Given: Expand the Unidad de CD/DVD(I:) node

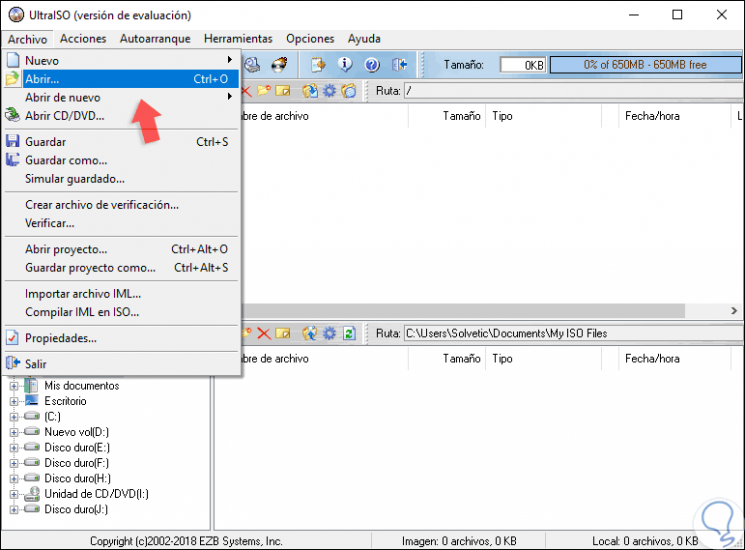Looking at the screenshot, I should (14, 494).
